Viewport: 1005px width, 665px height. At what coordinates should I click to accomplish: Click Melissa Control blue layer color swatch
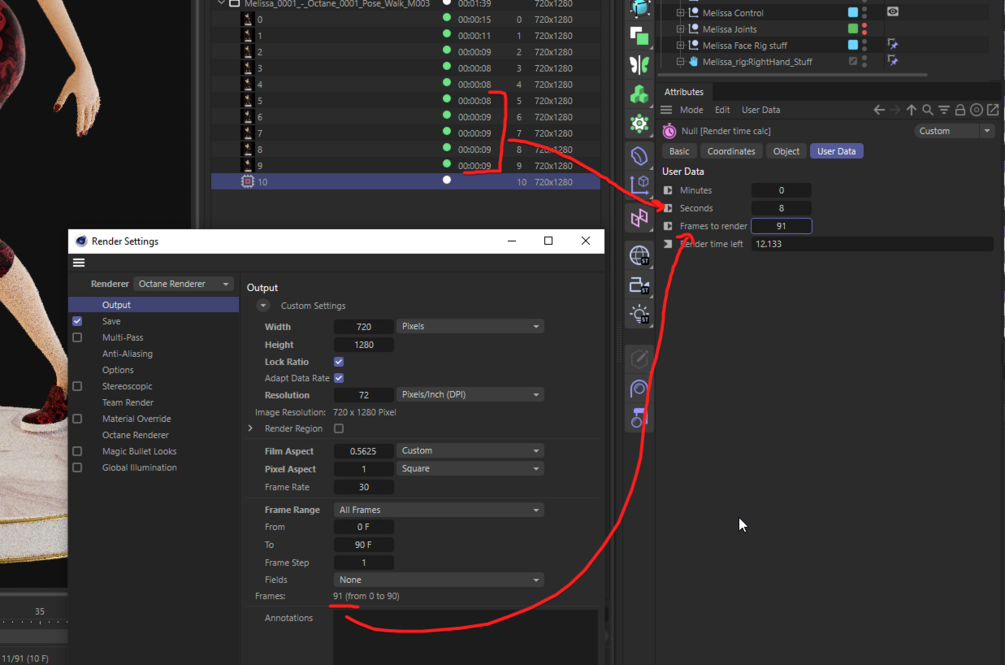coord(853,12)
